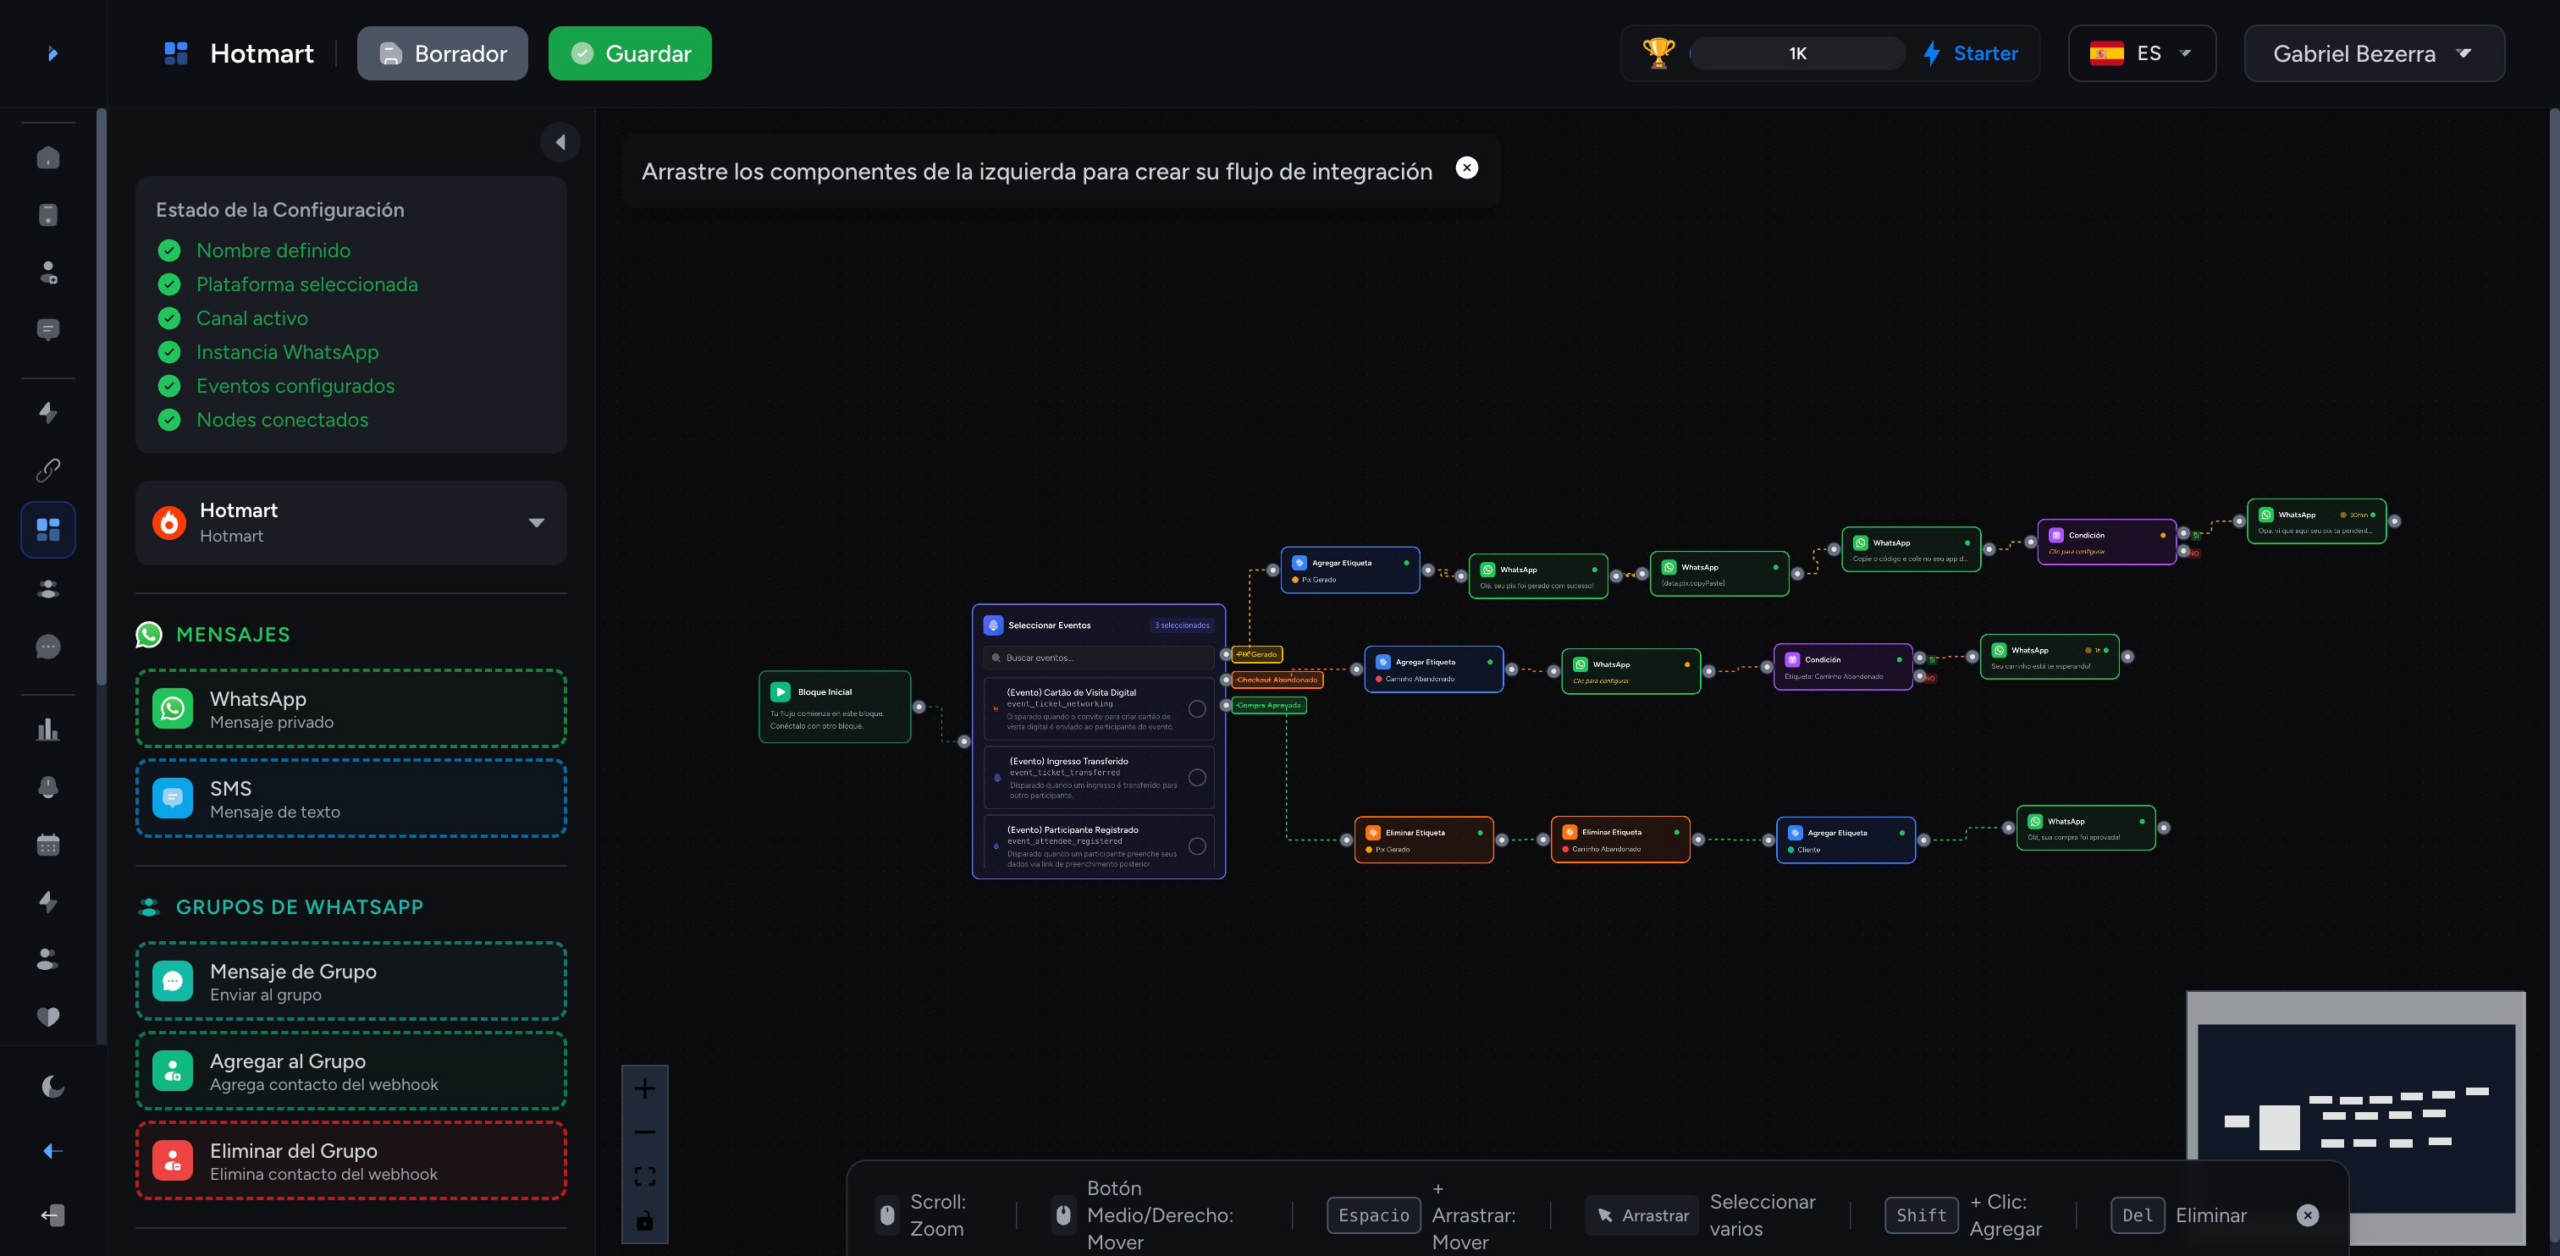2560x1256 pixels.
Task: Open the Hotmart platform dropdown
Action: (351, 523)
